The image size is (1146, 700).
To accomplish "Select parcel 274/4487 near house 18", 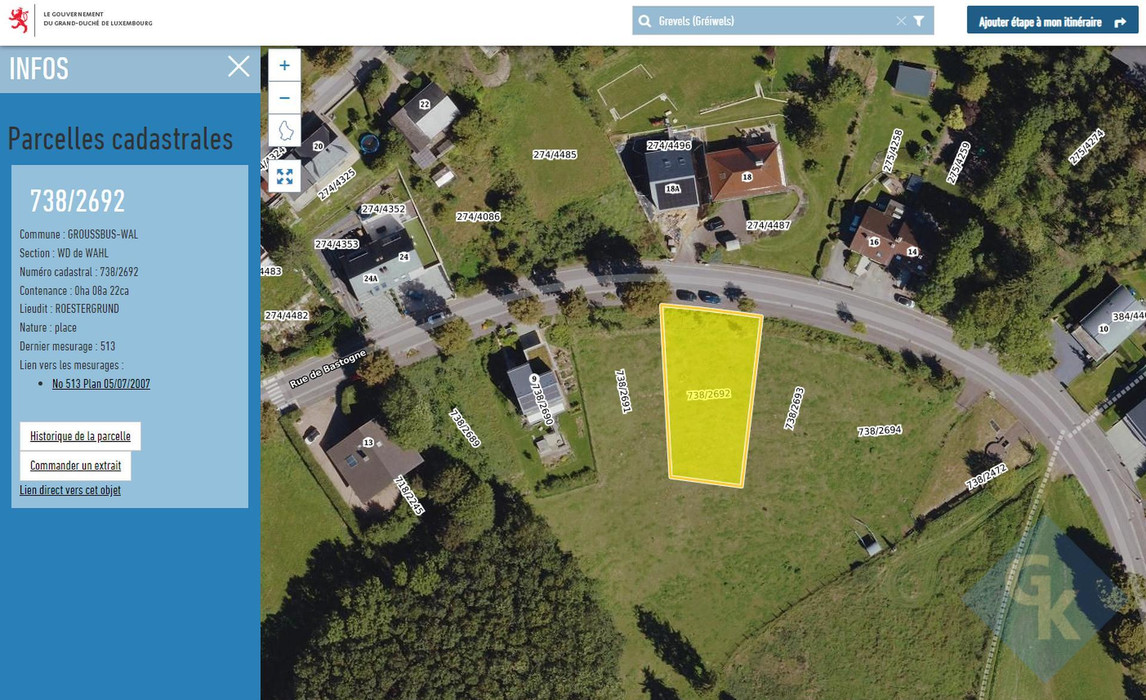I will [x=768, y=225].
